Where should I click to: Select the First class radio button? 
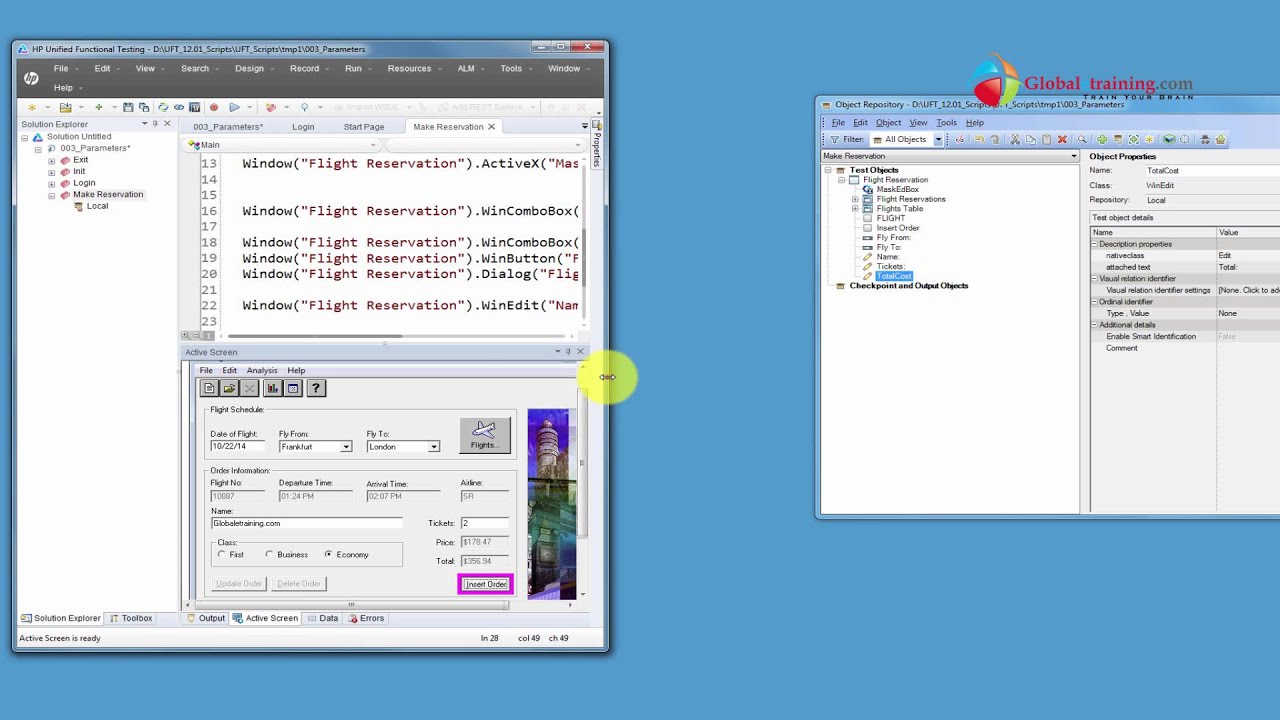point(222,554)
